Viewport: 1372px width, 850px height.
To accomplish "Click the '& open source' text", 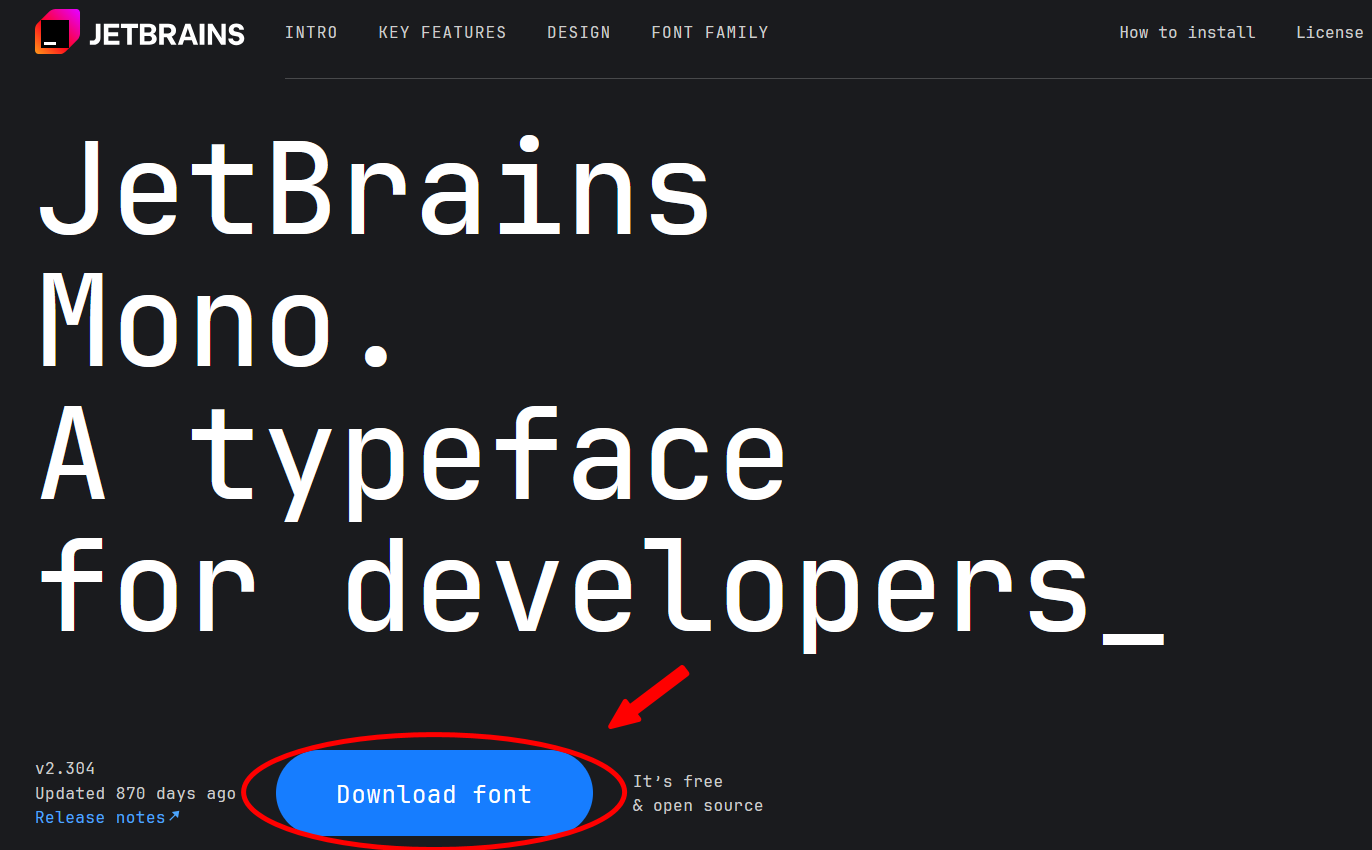I will point(698,805).
